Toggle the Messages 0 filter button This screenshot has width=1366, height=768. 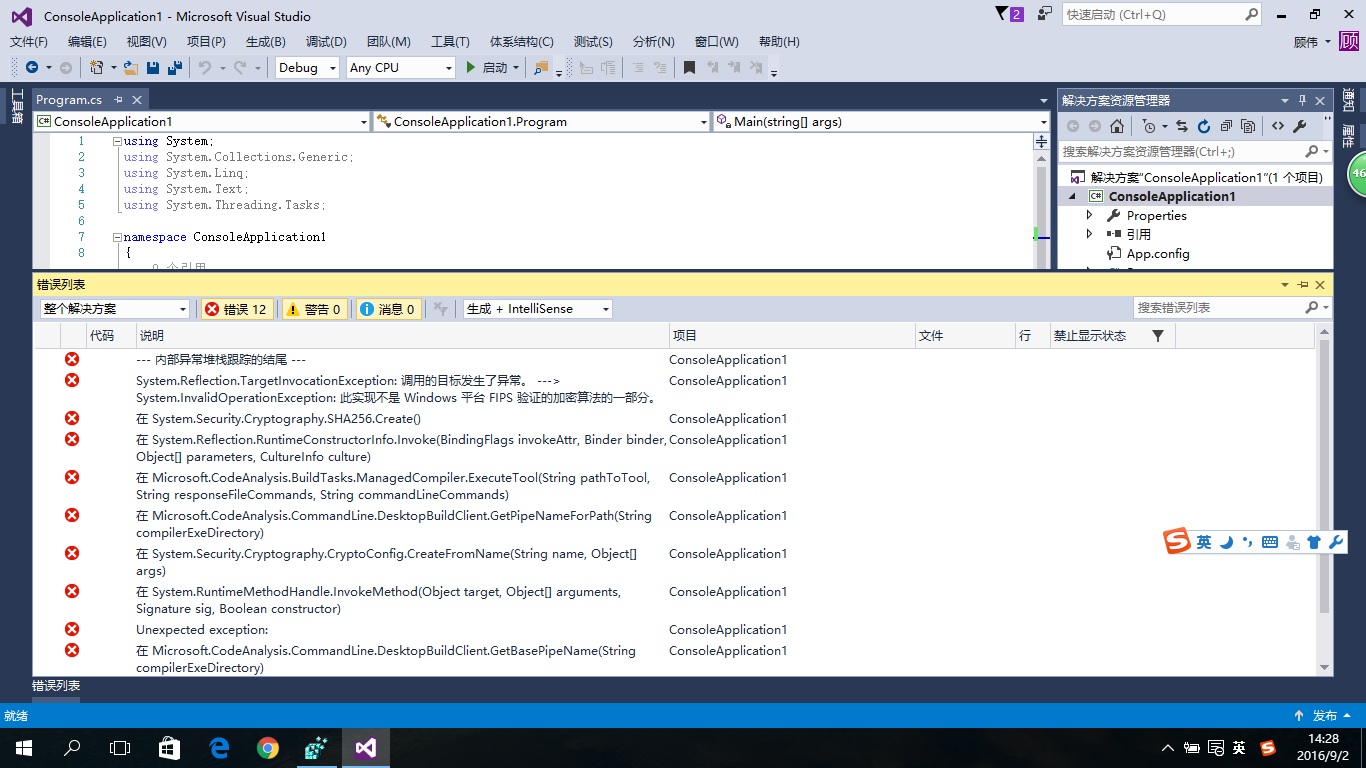[387, 309]
